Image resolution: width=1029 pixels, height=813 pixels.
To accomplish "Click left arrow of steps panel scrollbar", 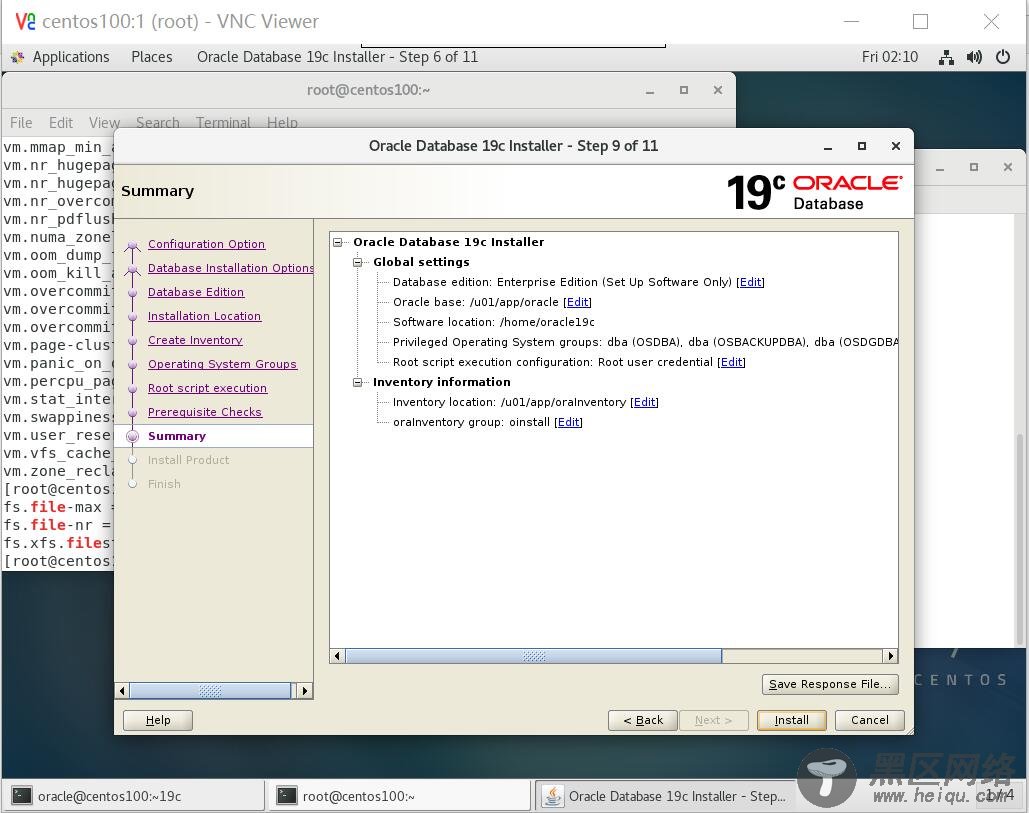I will 122,690.
